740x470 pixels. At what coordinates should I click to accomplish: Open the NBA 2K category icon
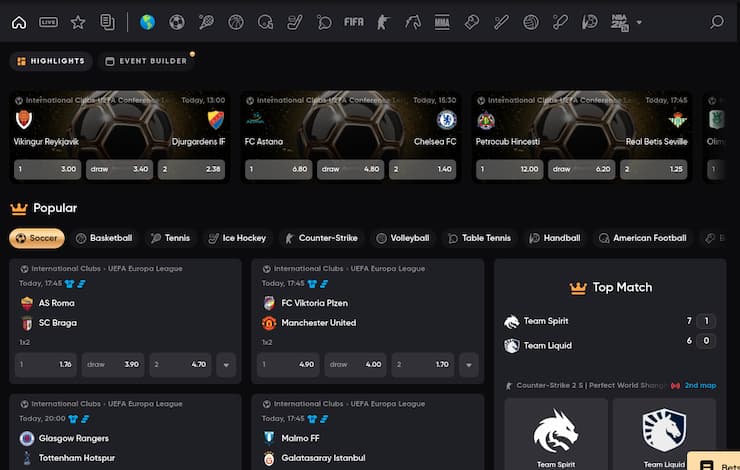[x=619, y=22]
